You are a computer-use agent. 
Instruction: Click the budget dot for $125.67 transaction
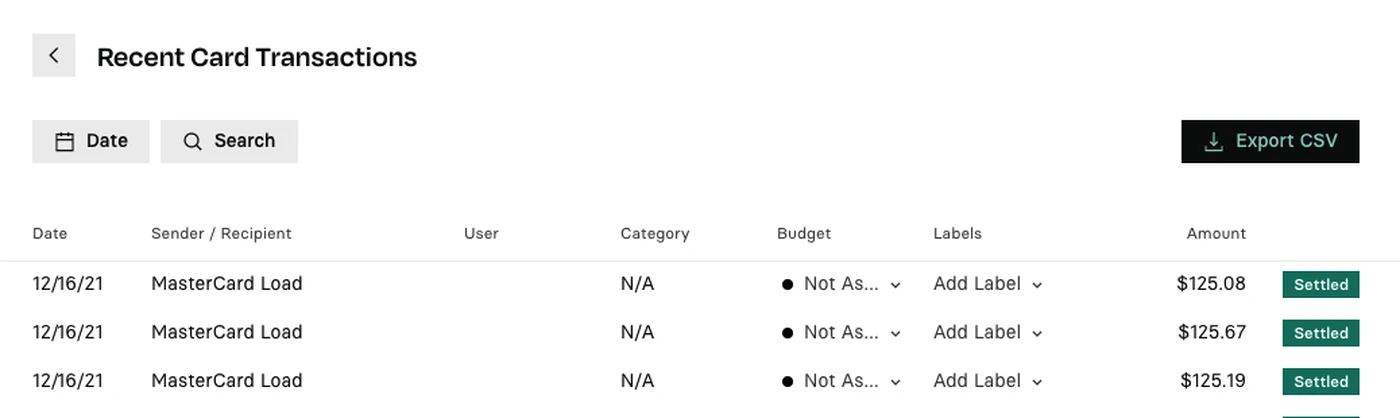[788, 333]
